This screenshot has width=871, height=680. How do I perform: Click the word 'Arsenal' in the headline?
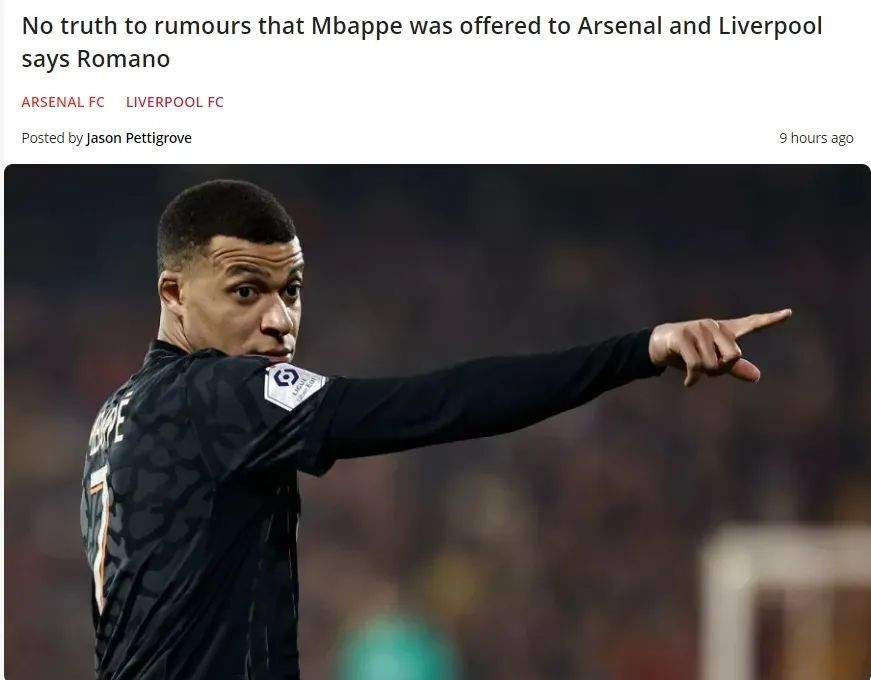click(619, 25)
